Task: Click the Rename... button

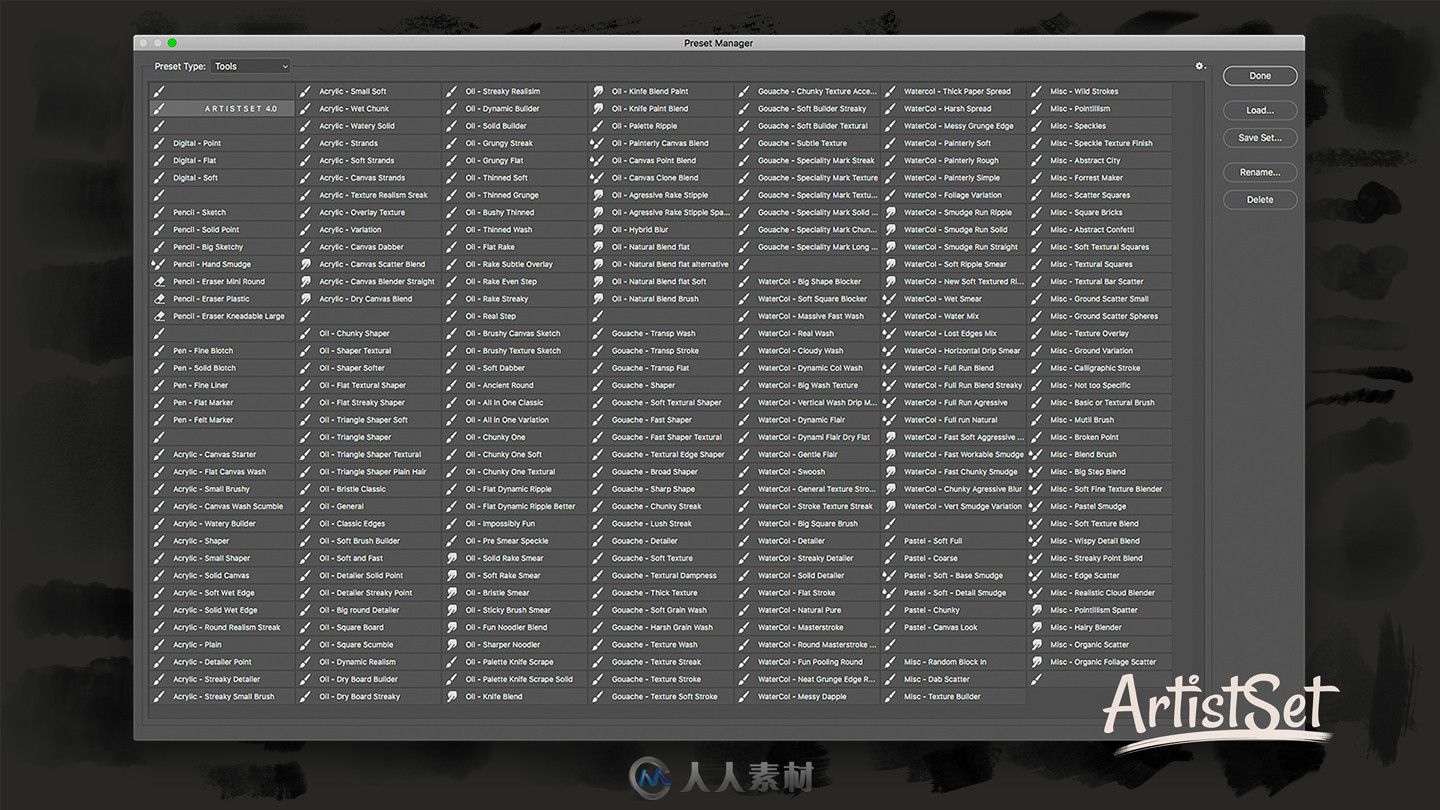Action: pos(1260,172)
